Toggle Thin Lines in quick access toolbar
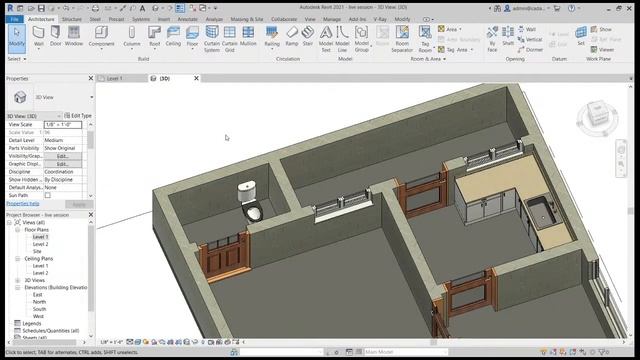640x360 pixels. point(180,8)
